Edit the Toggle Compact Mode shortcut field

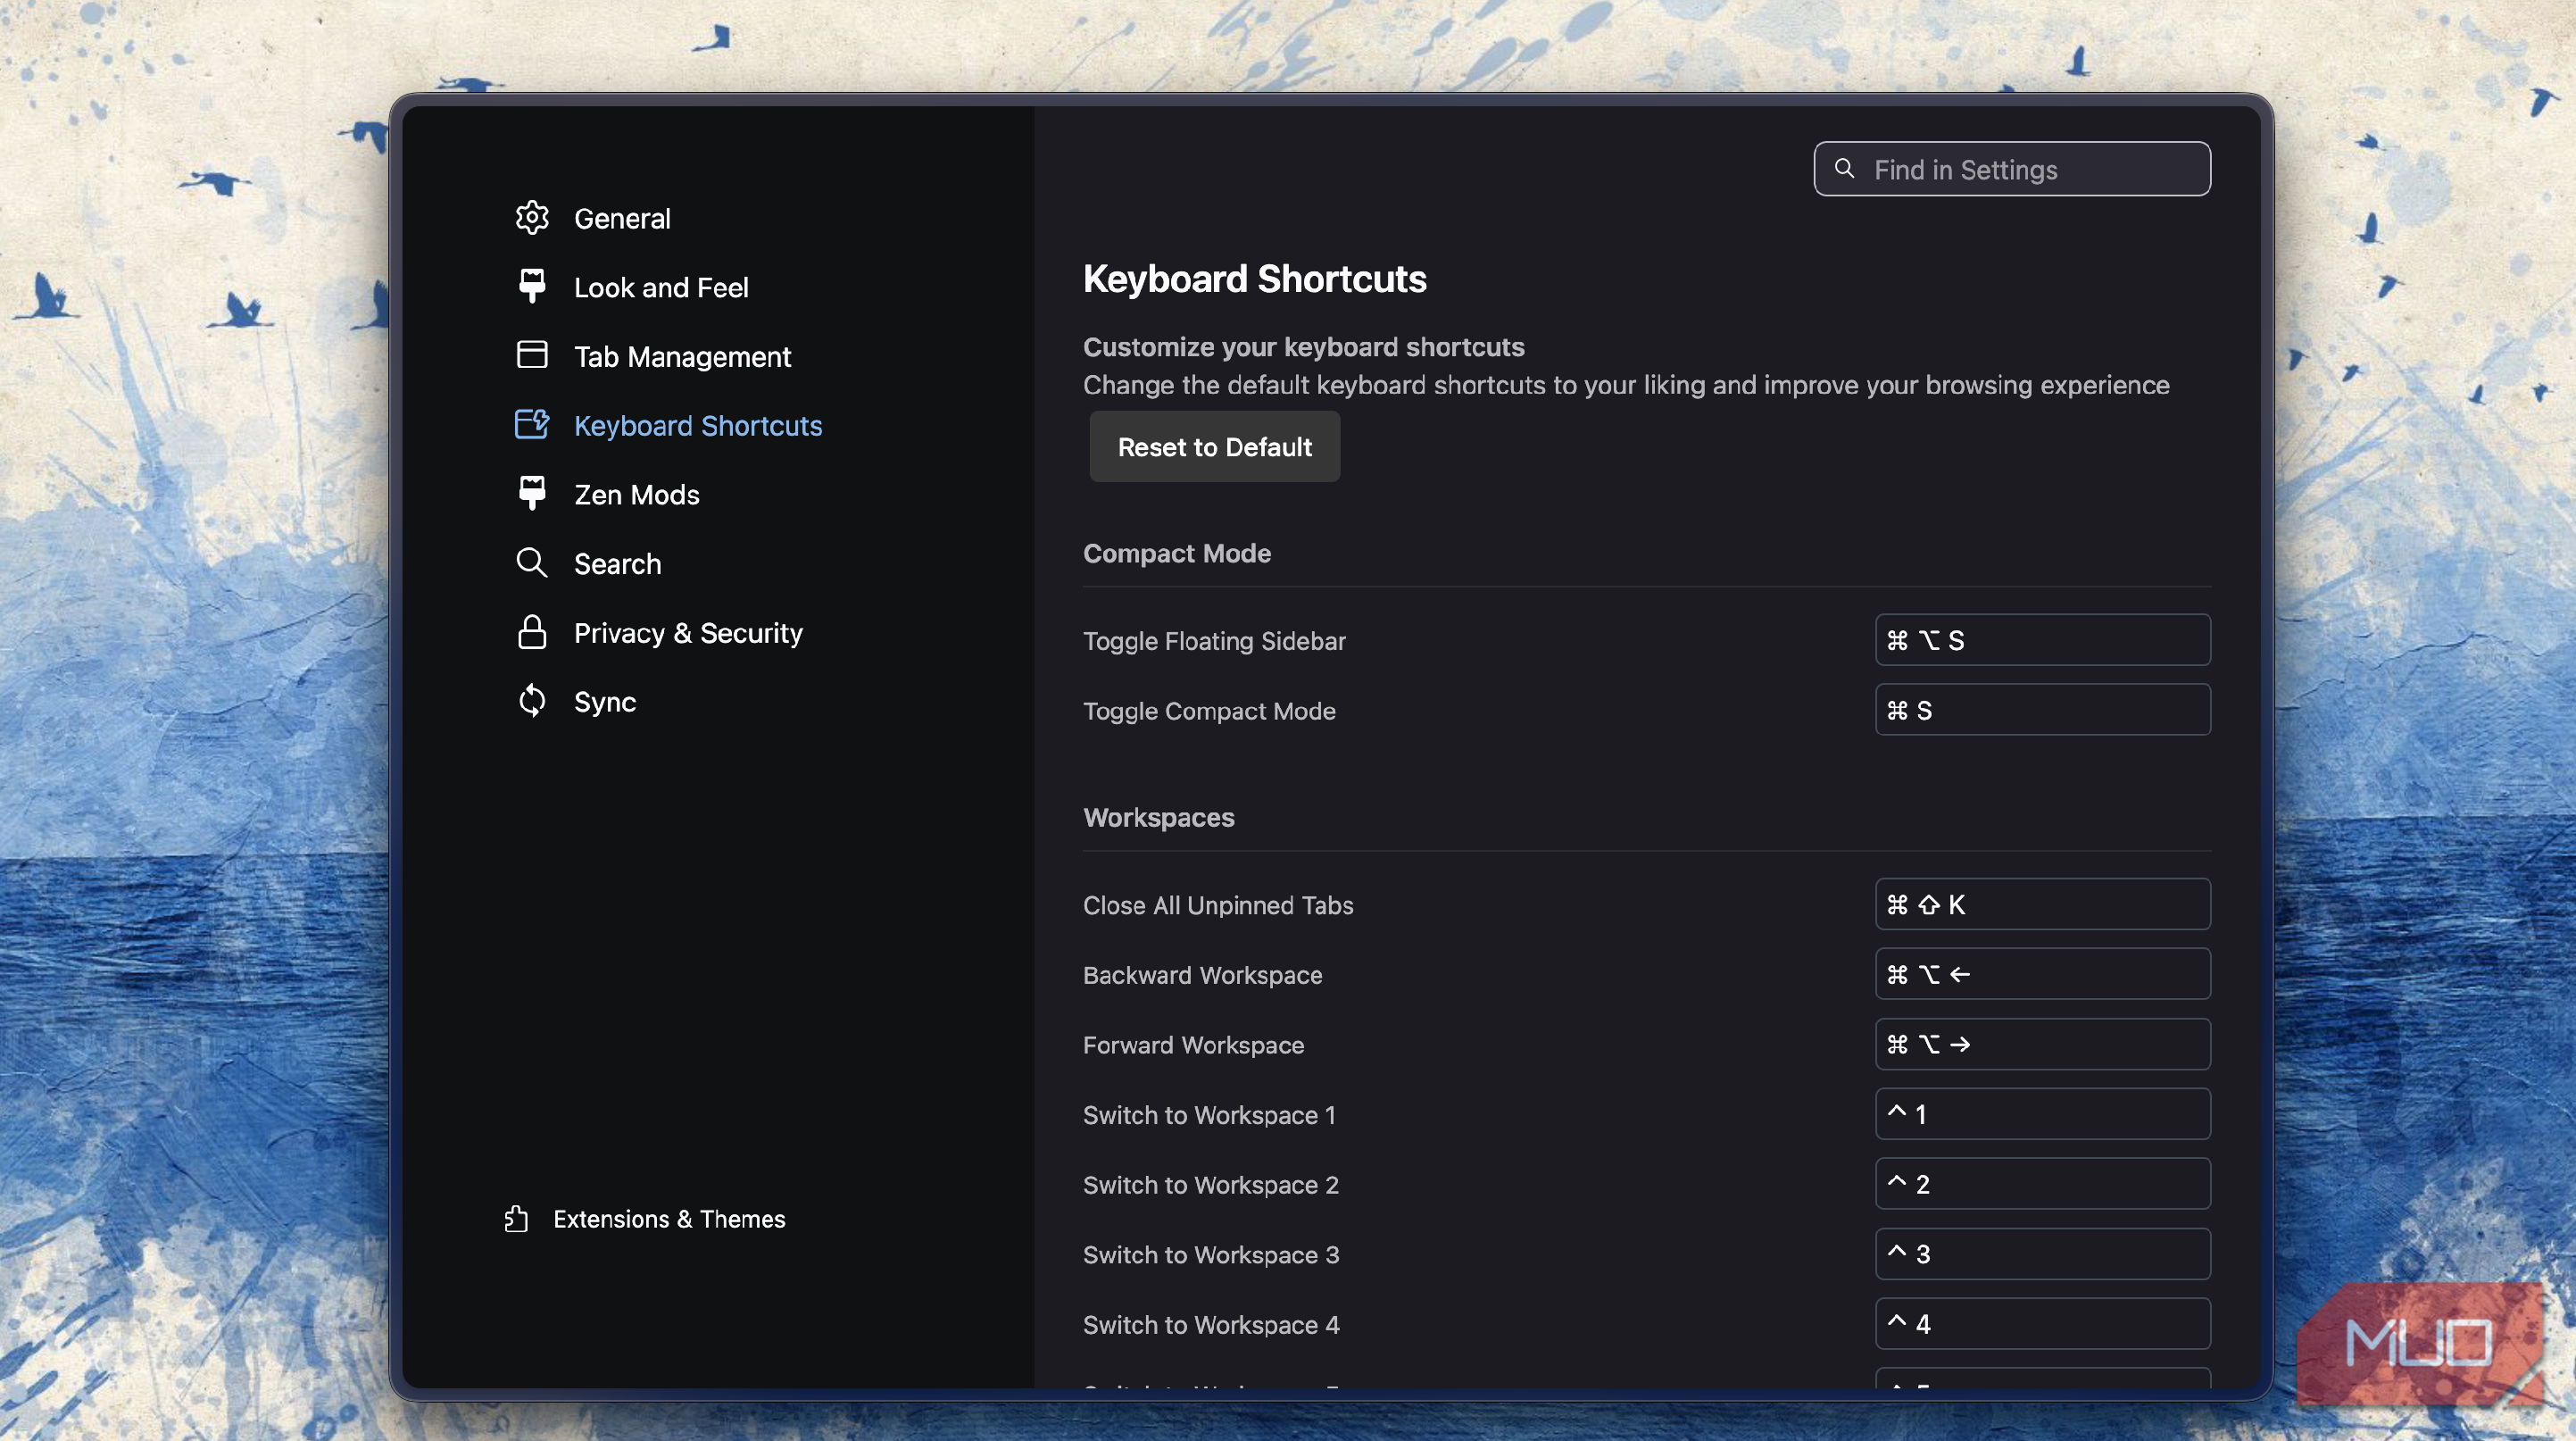pos(2042,710)
